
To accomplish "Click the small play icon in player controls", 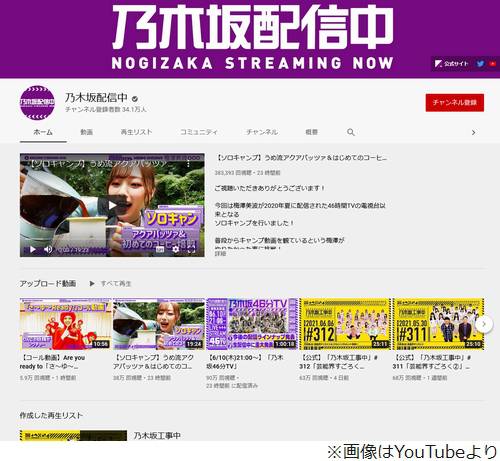I will [x=33, y=249].
